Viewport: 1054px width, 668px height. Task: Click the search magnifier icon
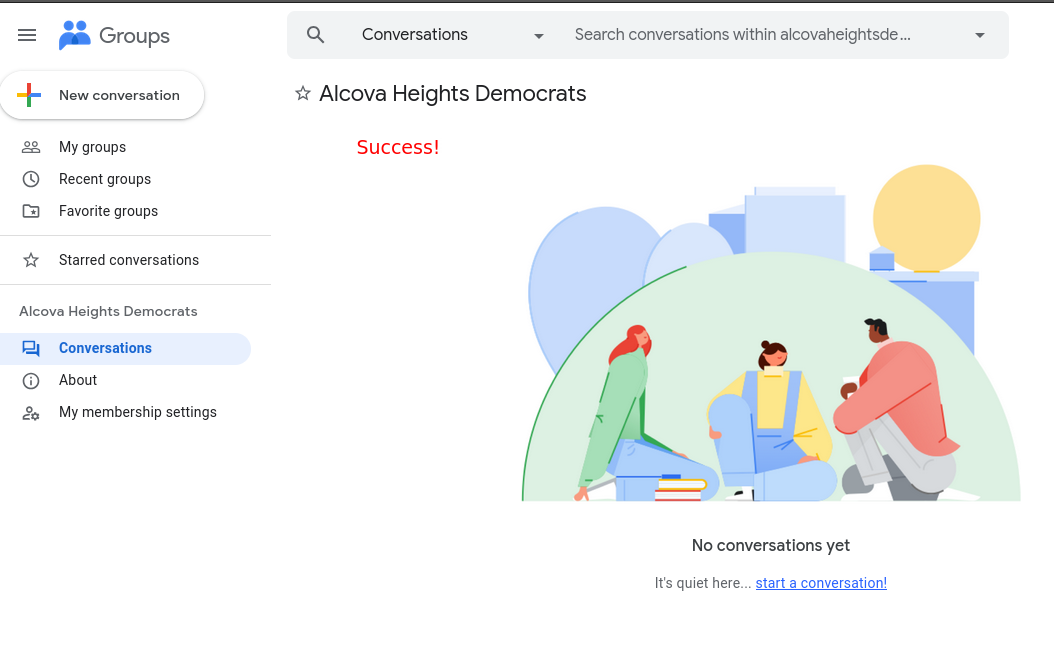[x=316, y=35]
